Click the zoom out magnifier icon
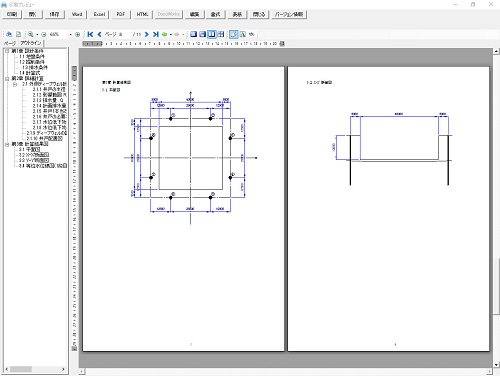 coord(44,34)
